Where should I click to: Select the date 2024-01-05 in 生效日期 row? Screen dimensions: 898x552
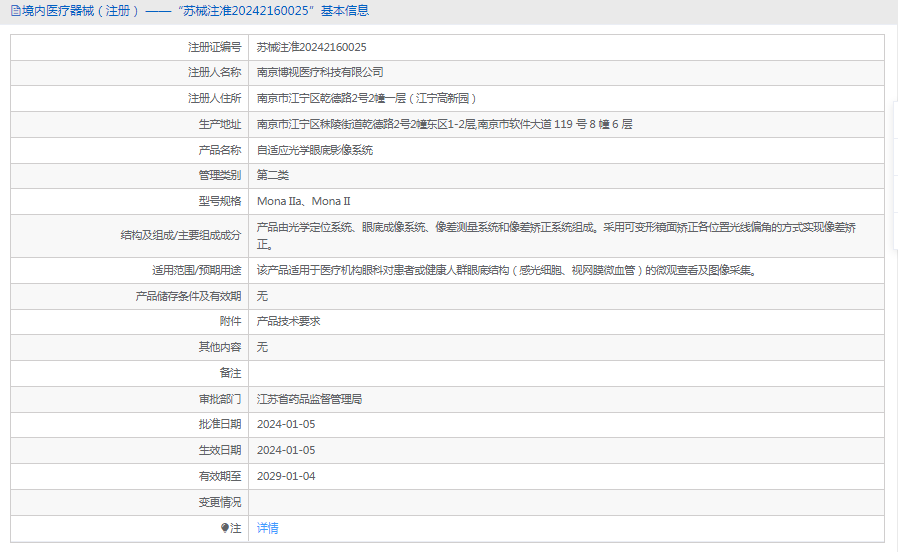coord(286,450)
